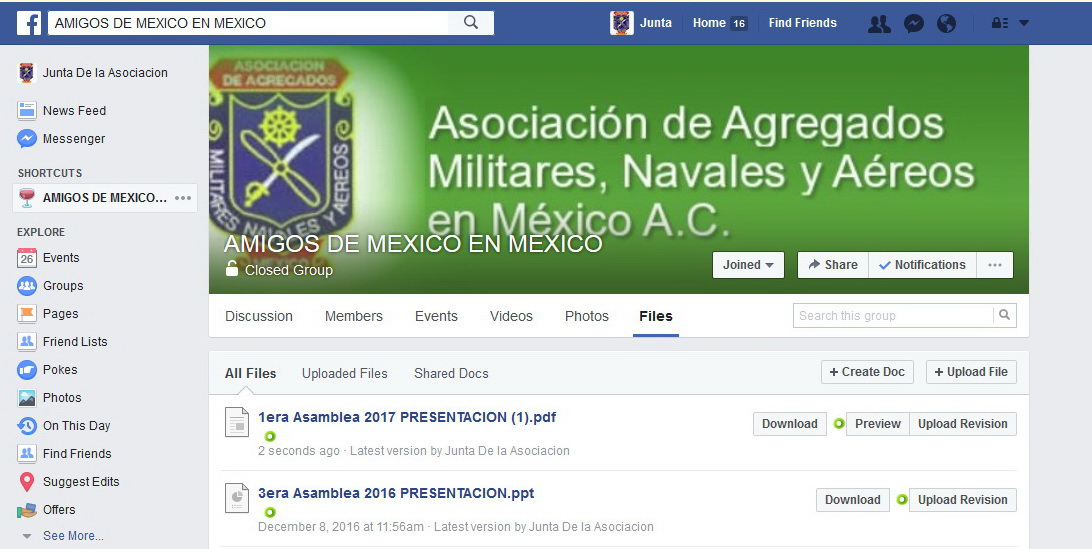The width and height of the screenshot is (1092, 549).
Task: Switch to the Videos tab
Action: (x=511, y=316)
